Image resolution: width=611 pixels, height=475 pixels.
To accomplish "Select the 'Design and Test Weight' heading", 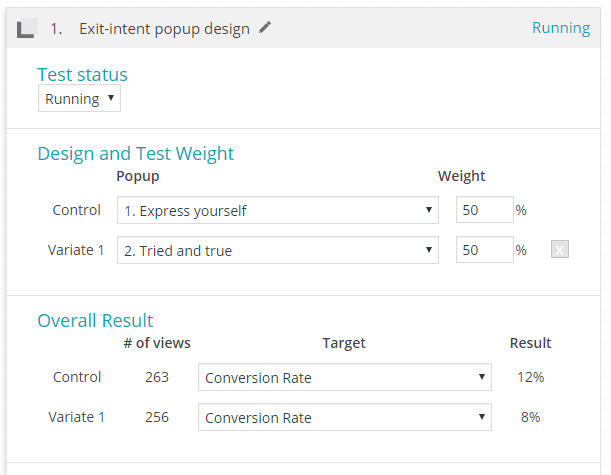I will tap(135, 153).
